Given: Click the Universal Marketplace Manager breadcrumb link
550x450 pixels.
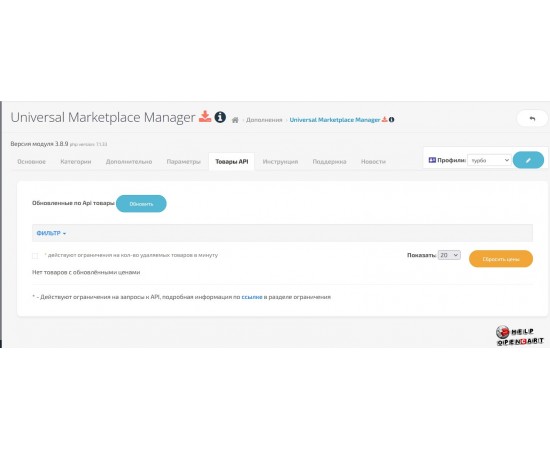Looking at the screenshot, I should coord(335,120).
